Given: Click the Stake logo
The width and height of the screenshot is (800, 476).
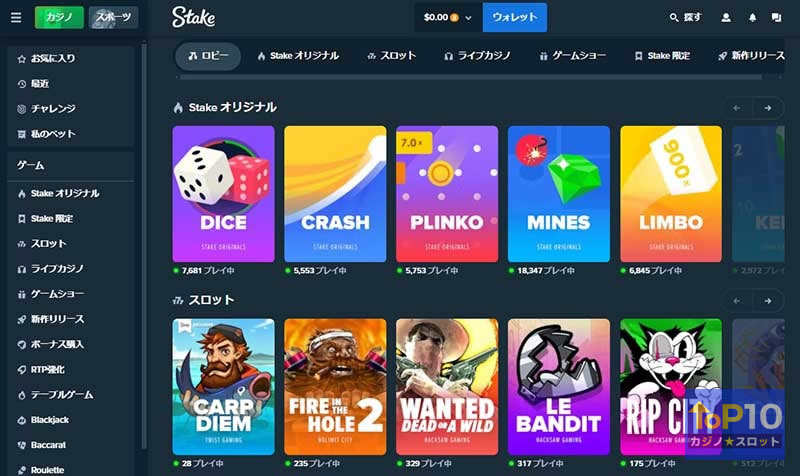Looking at the screenshot, I should 193,17.
